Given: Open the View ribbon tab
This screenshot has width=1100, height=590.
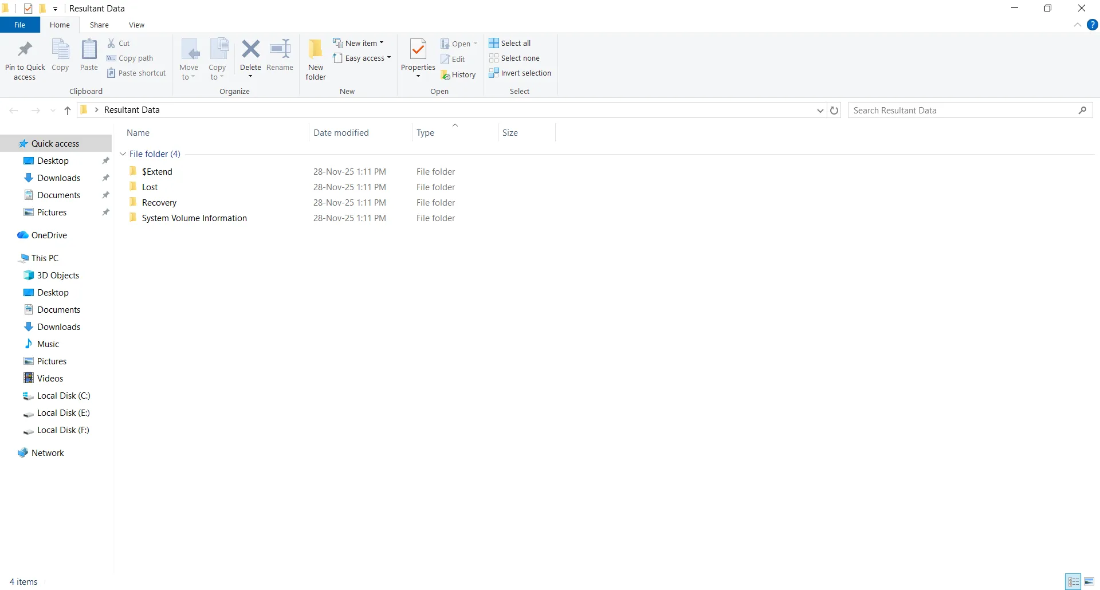Looking at the screenshot, I should coord(136,24).
